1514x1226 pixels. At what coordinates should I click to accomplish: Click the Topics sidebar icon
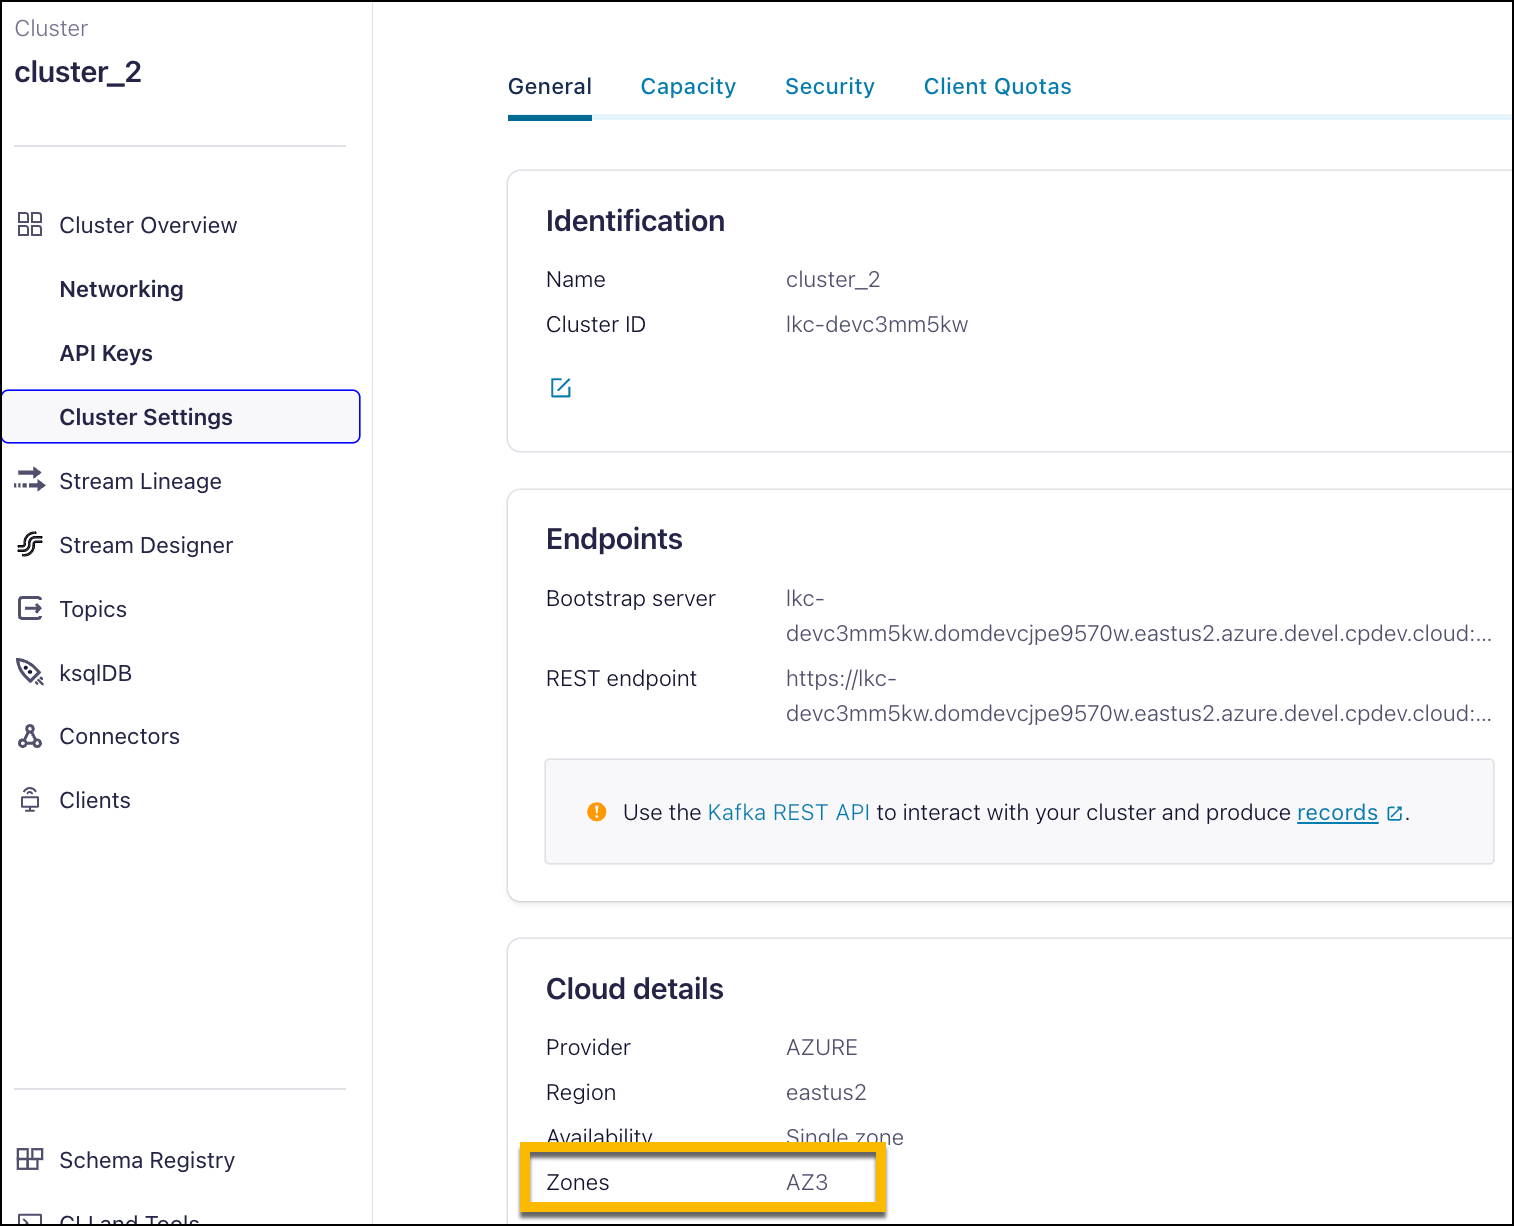point(30,608)
